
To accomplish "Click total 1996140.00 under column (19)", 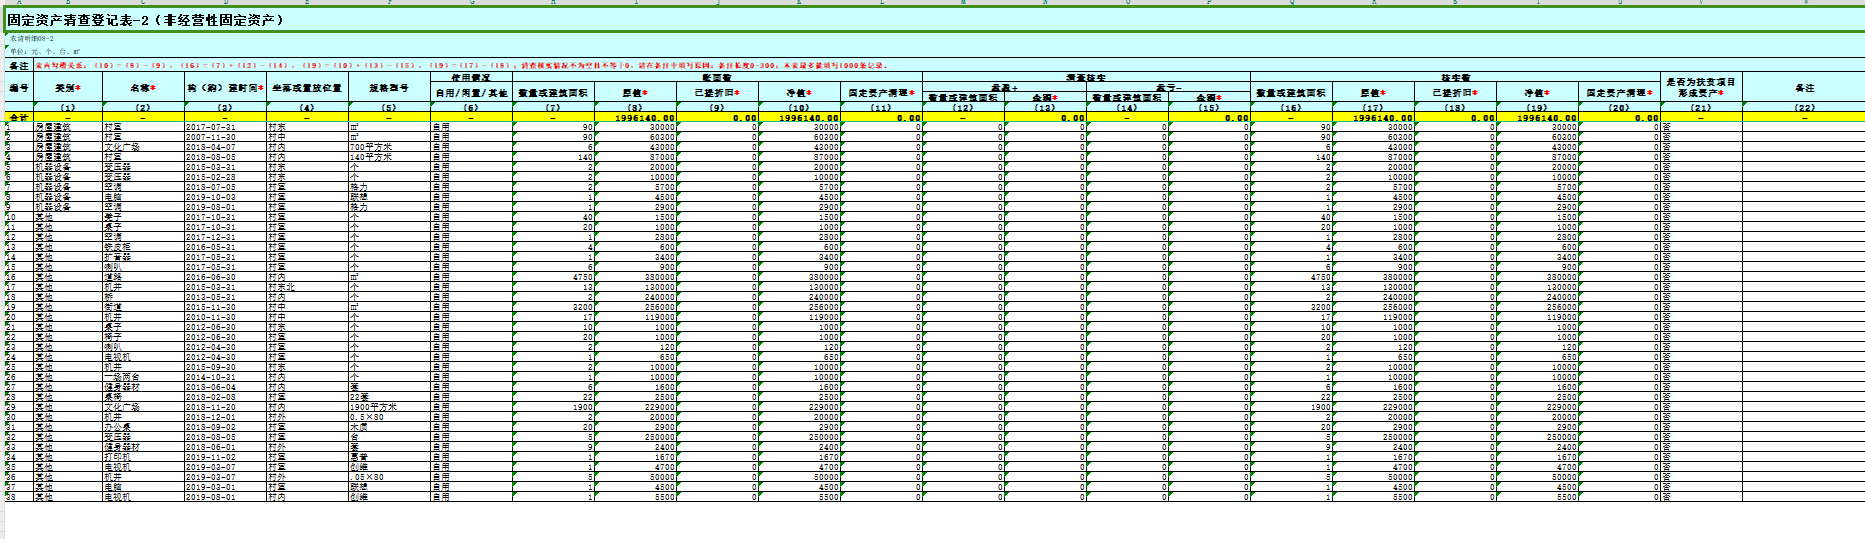I will coord(1537,118).
